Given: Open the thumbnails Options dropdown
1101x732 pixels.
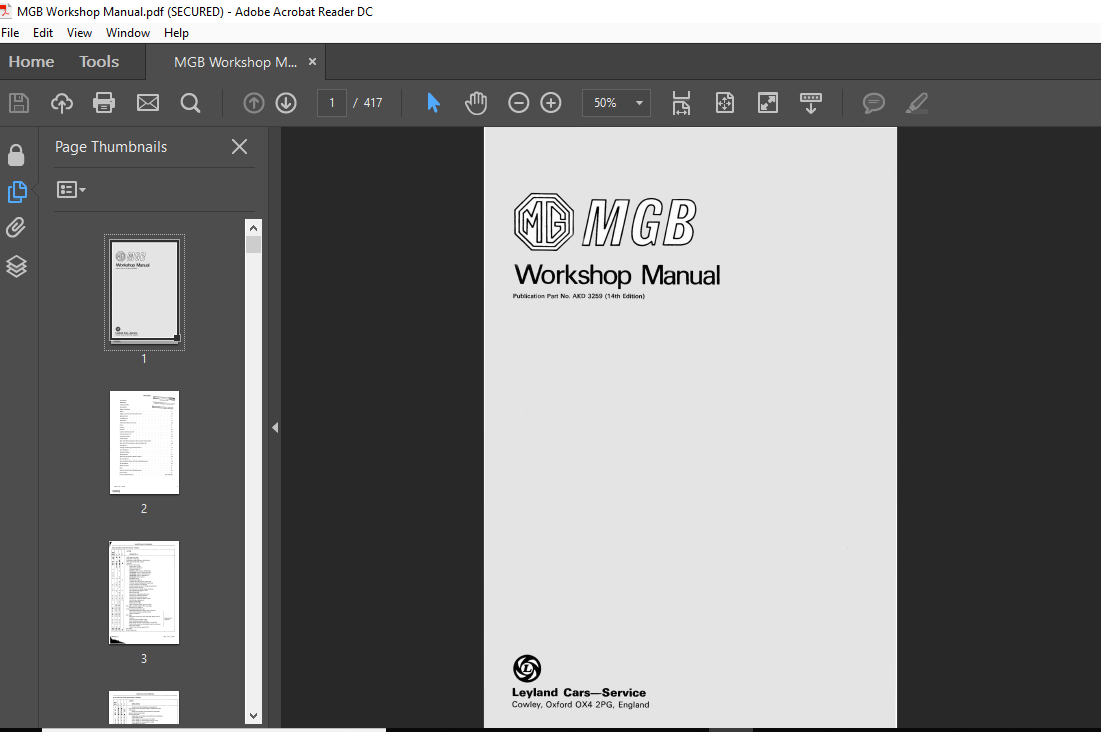Looking at the screenshot, I should (x=71, y=190).
